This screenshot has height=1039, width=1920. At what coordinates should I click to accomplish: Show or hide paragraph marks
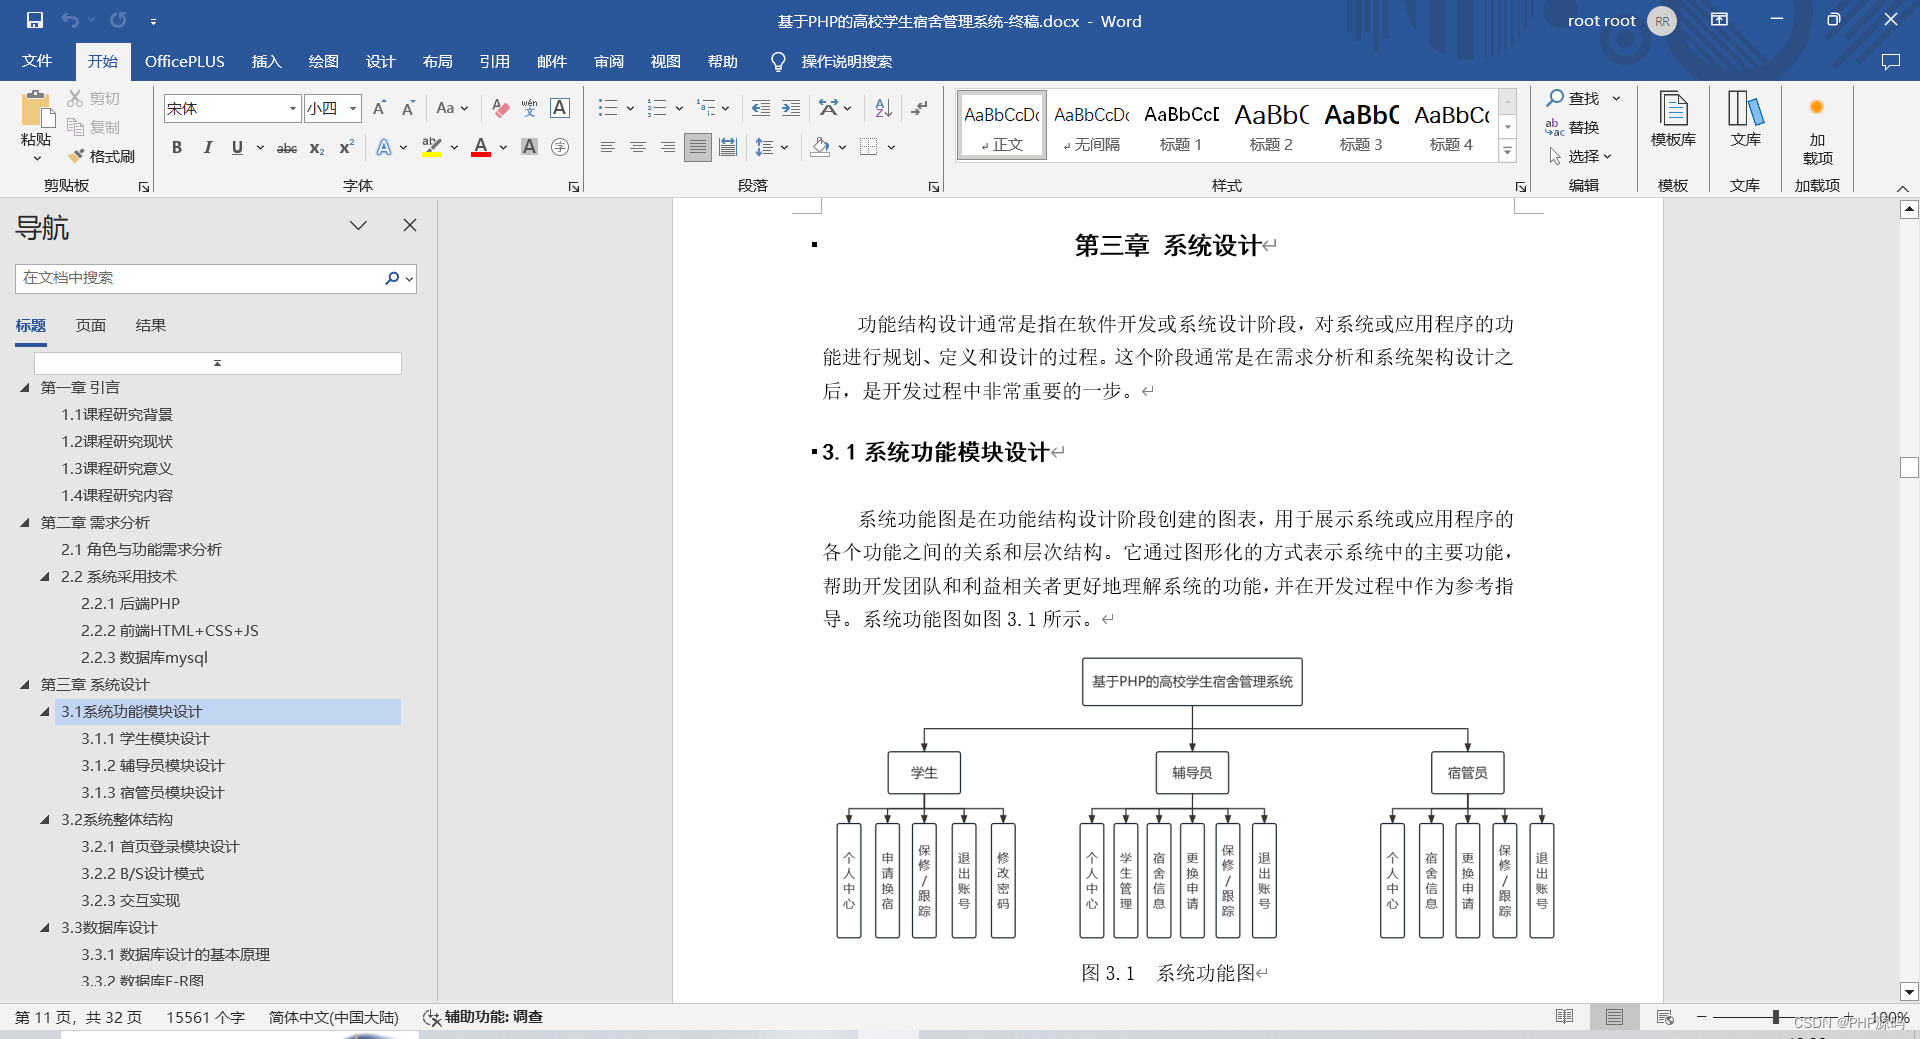pyautogui.click(x=919, y=108)
